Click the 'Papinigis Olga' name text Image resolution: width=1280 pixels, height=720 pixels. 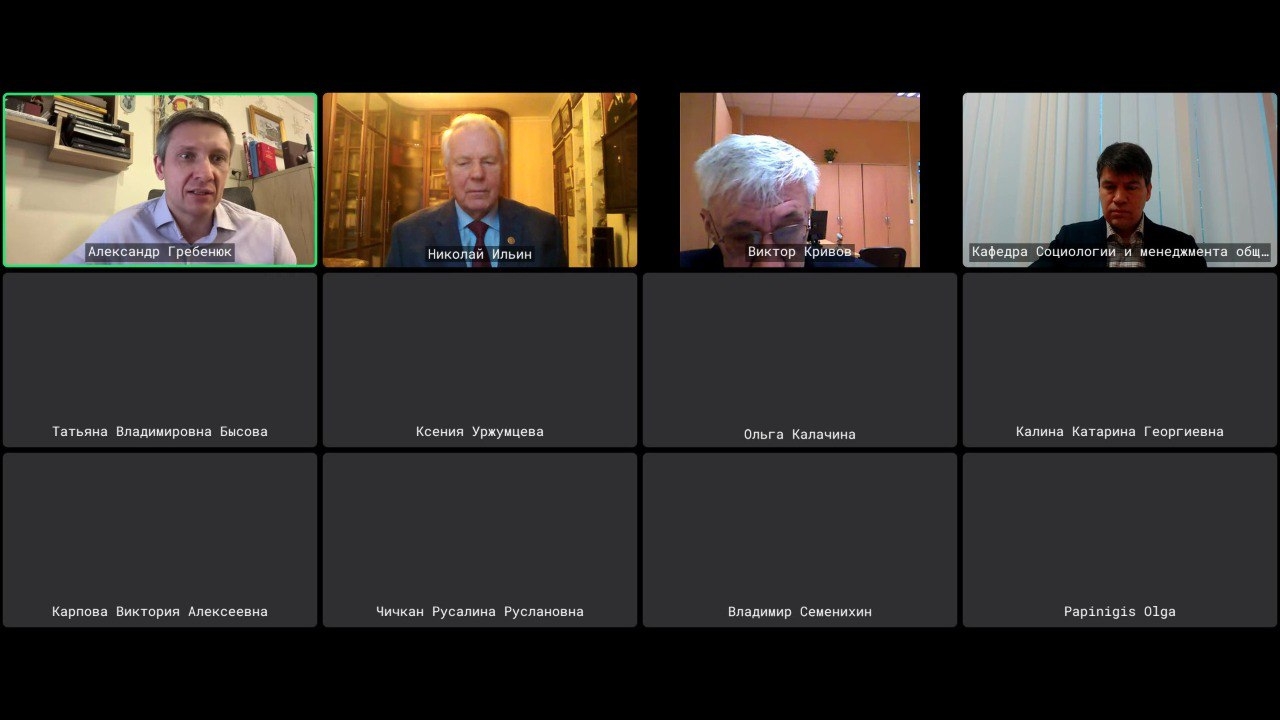point(1120,612)
